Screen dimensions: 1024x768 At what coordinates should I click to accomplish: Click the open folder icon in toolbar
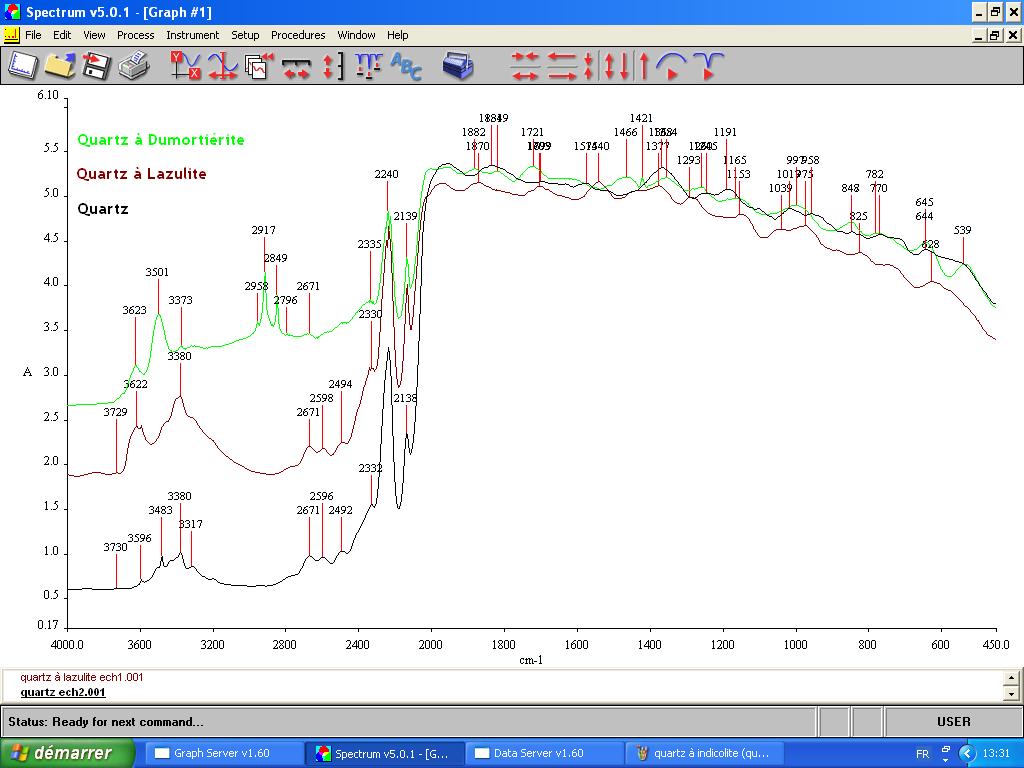(59, 66)
